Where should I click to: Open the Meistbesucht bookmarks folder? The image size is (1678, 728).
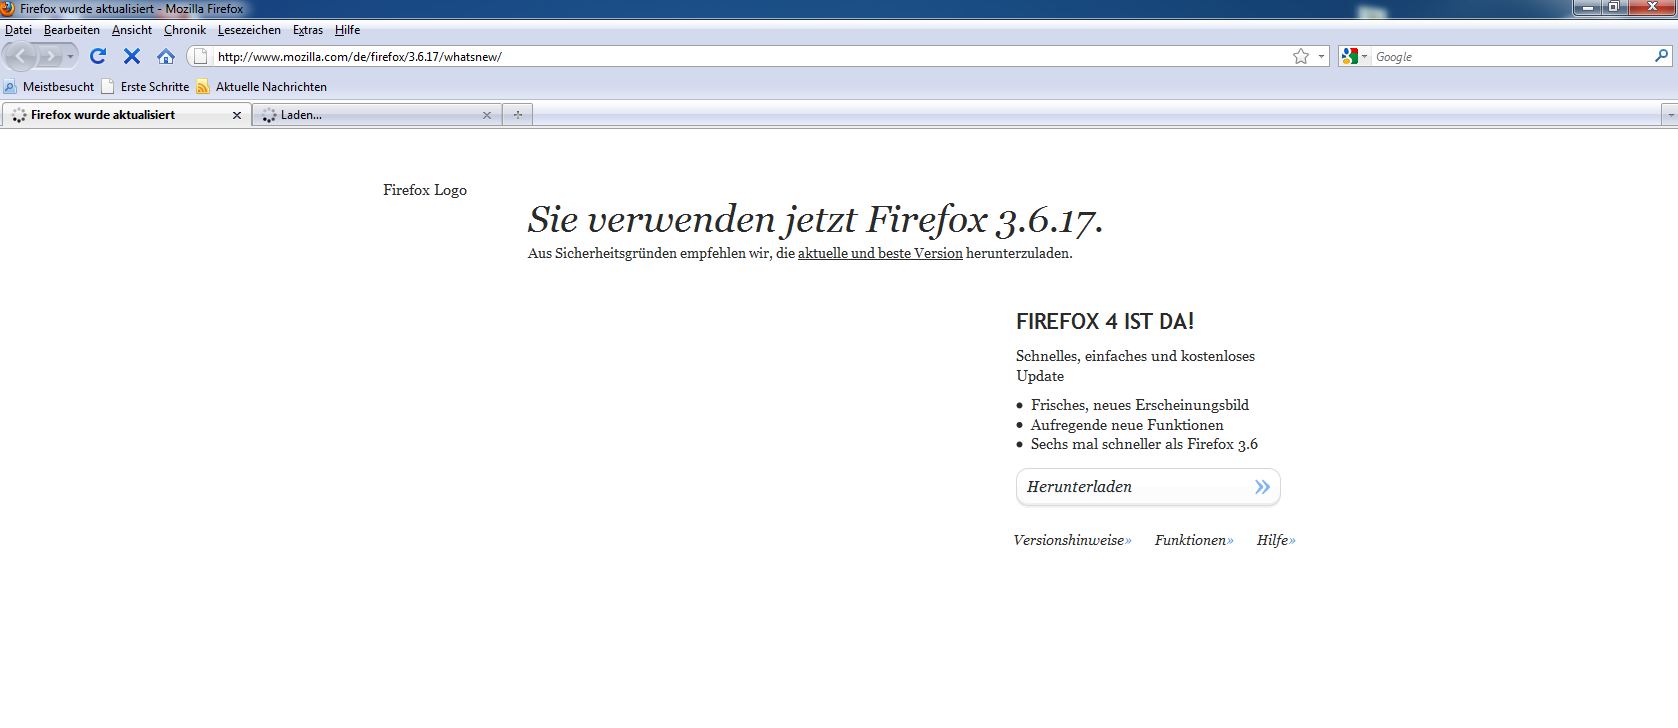49,87
